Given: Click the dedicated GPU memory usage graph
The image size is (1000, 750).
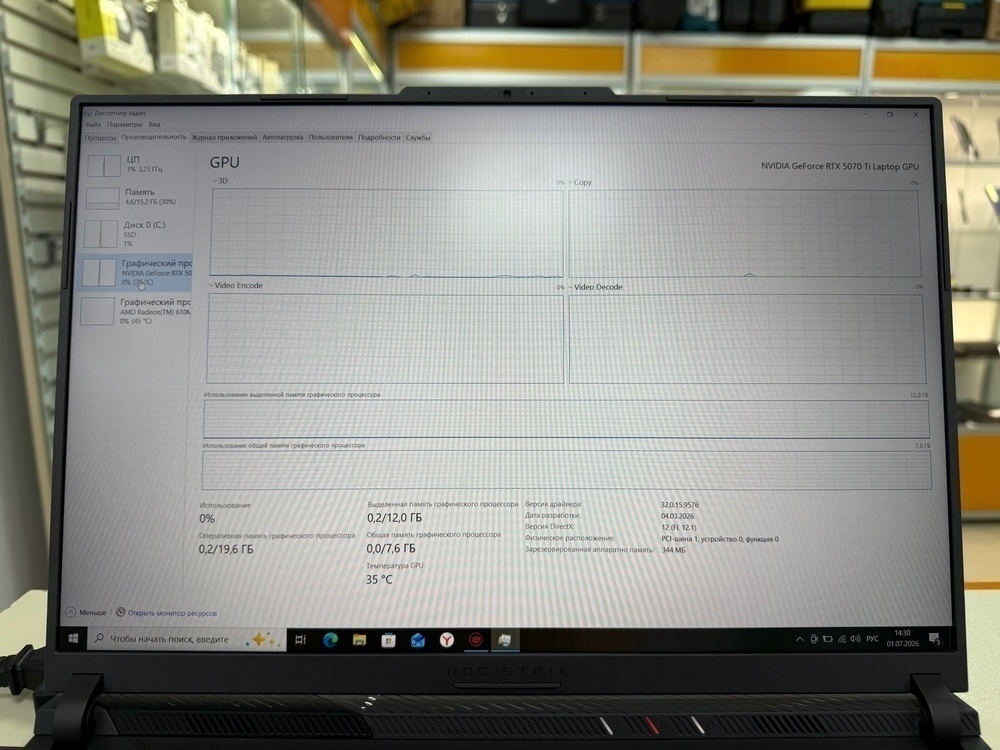Looking at the screenshot, I should click(566, 419).
